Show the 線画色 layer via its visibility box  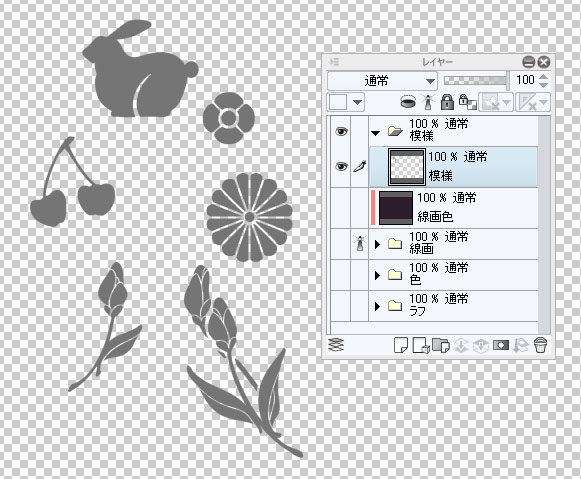(x=341, y=208)
